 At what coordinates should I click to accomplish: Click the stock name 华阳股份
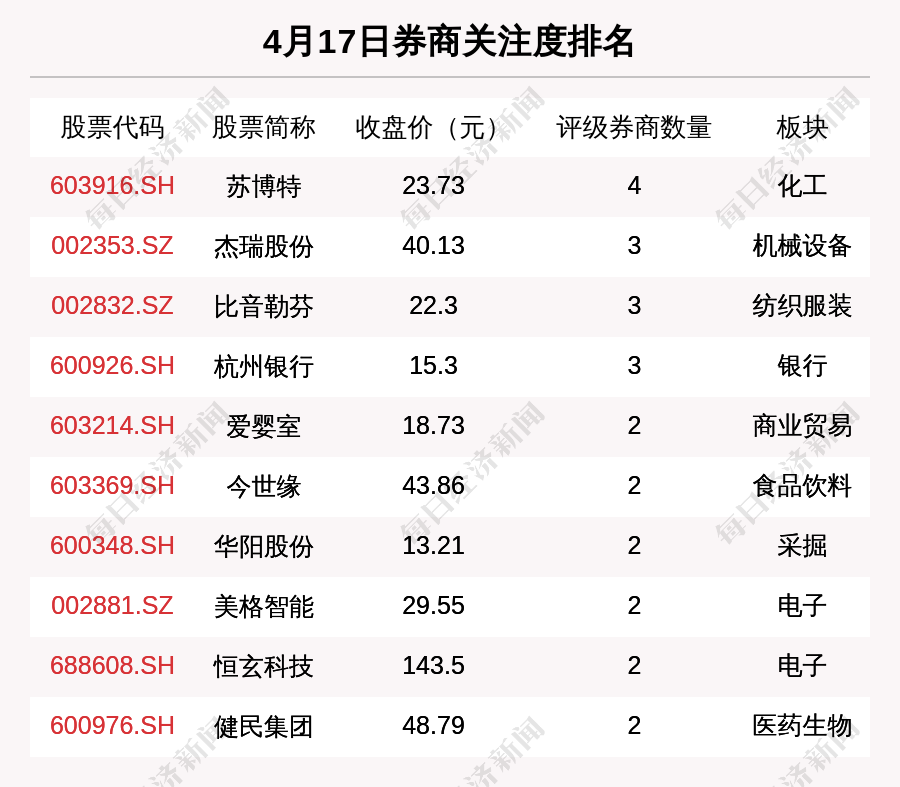[x=263, y=546]
